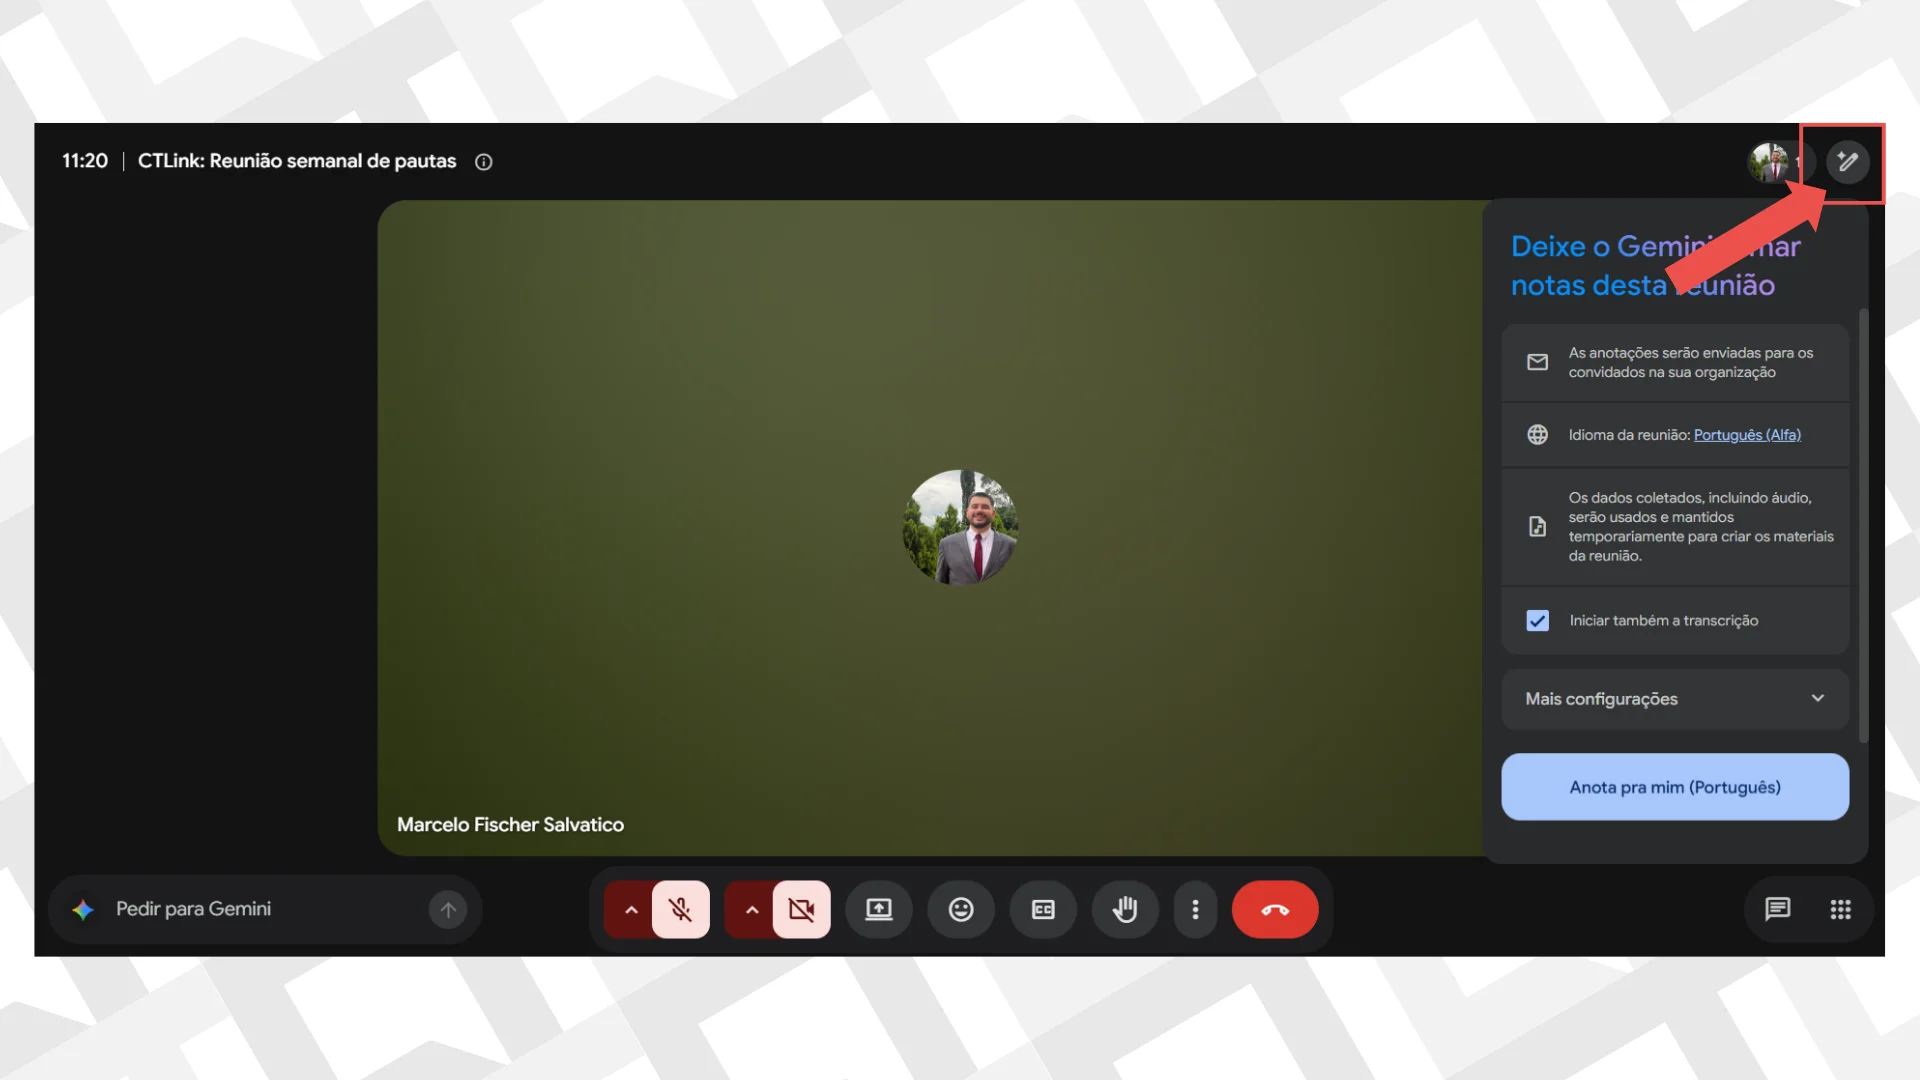Submit the Gemini prompt with arrow button
This screenshot has width=1920, height=1080.
coord(448,909)
